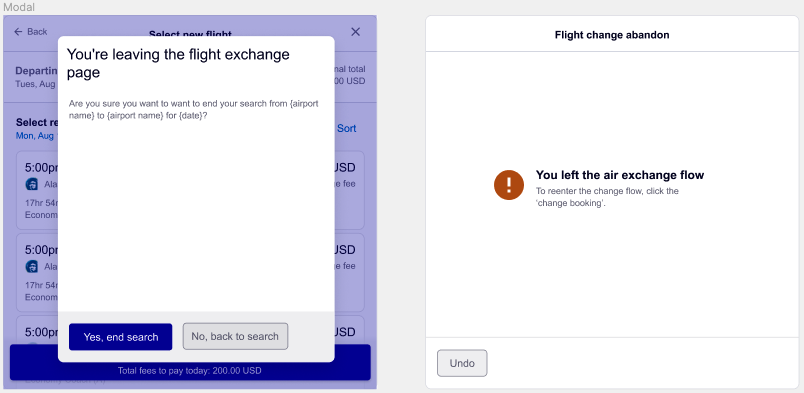Select the third 5:00pm flight card
This screenshot has height=393, width=804.
190,331
